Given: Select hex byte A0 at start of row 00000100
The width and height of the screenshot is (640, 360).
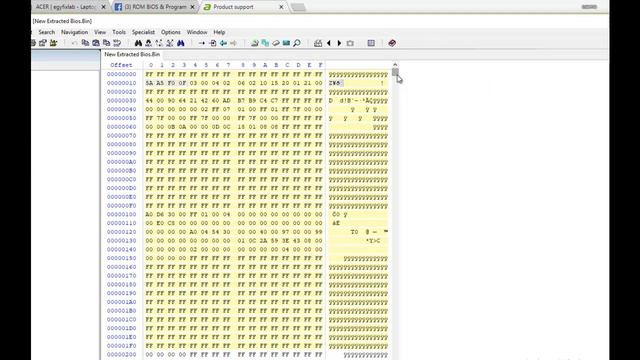Looking at the screenshot, I should 149,215.
